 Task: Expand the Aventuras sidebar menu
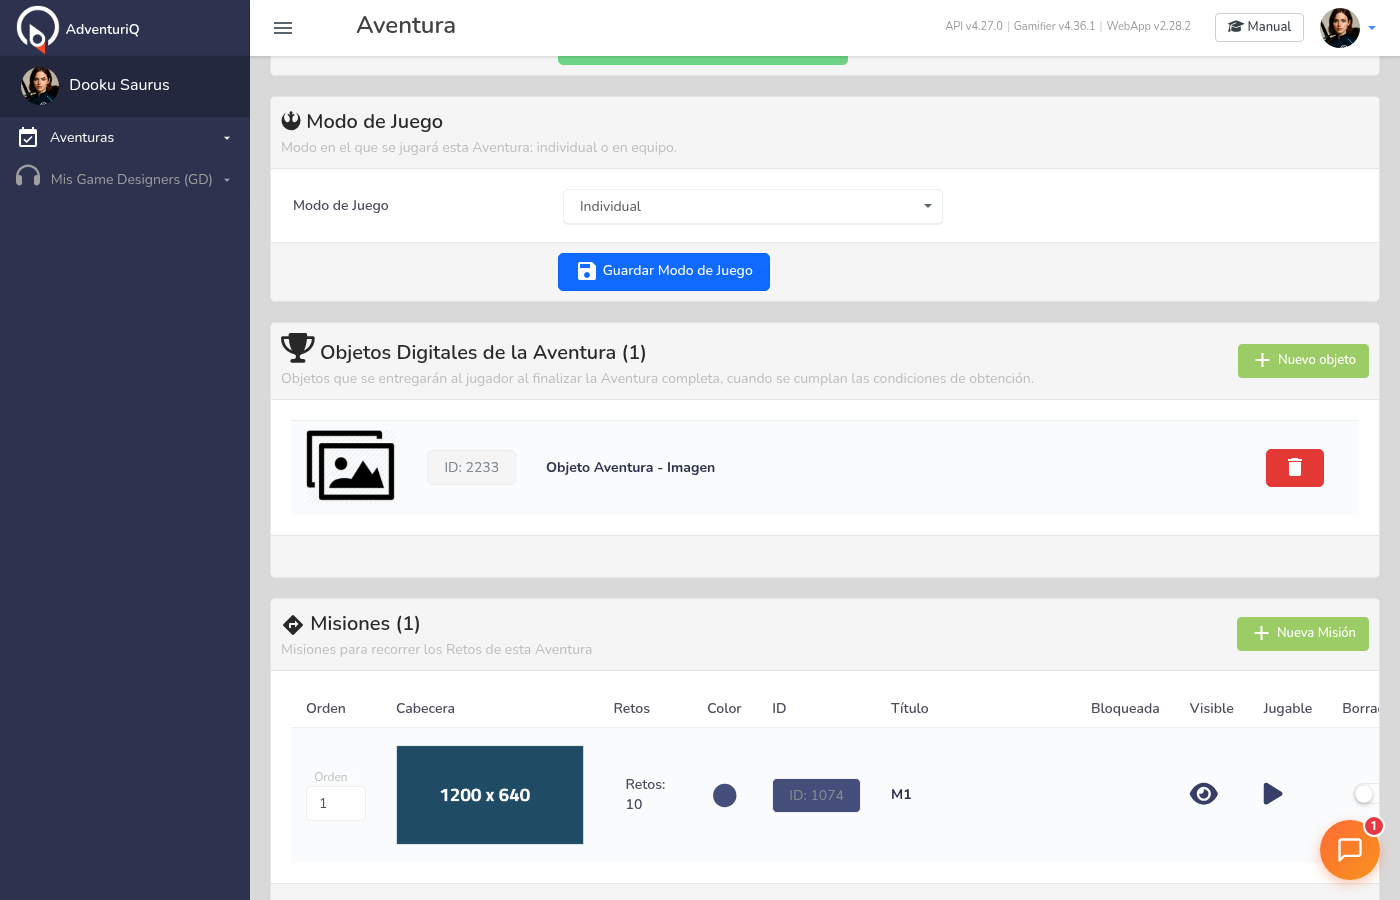click(x=125, y=138)
